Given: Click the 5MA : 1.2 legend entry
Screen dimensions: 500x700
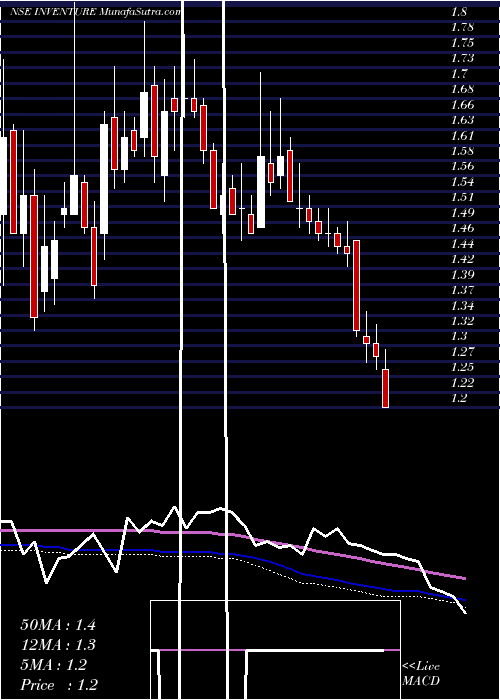Looking at the screenshot, I should 54,665.
